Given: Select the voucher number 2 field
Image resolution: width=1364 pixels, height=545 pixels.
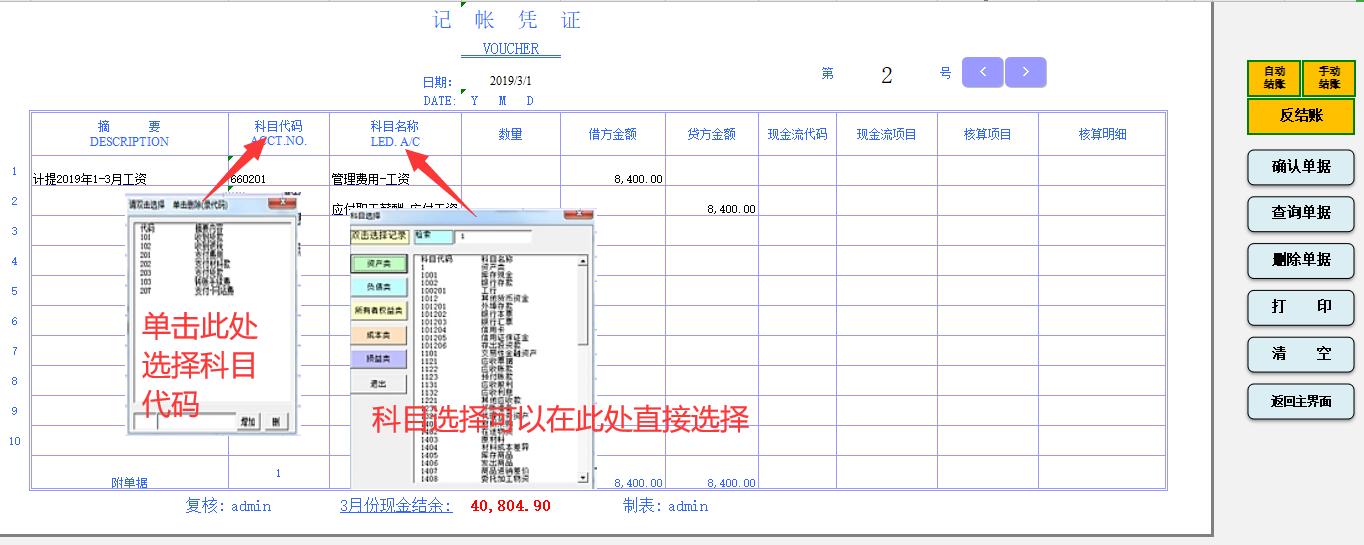Looking at the screenshot, I should (886, 74).
